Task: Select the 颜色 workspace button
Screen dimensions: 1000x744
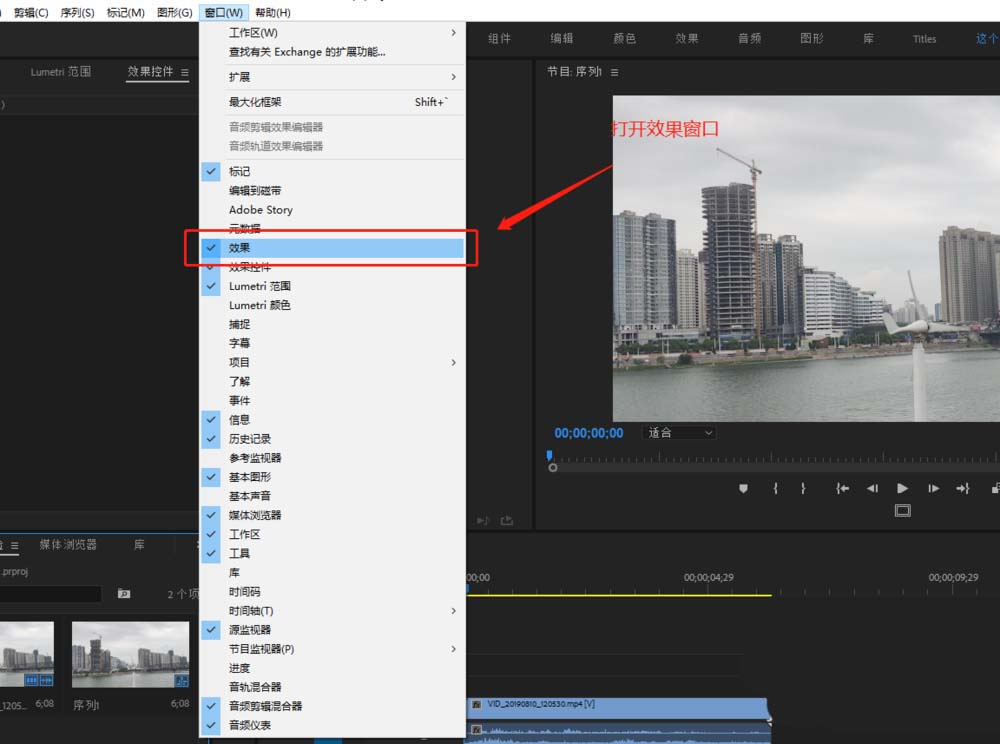Action: point(624,39)
